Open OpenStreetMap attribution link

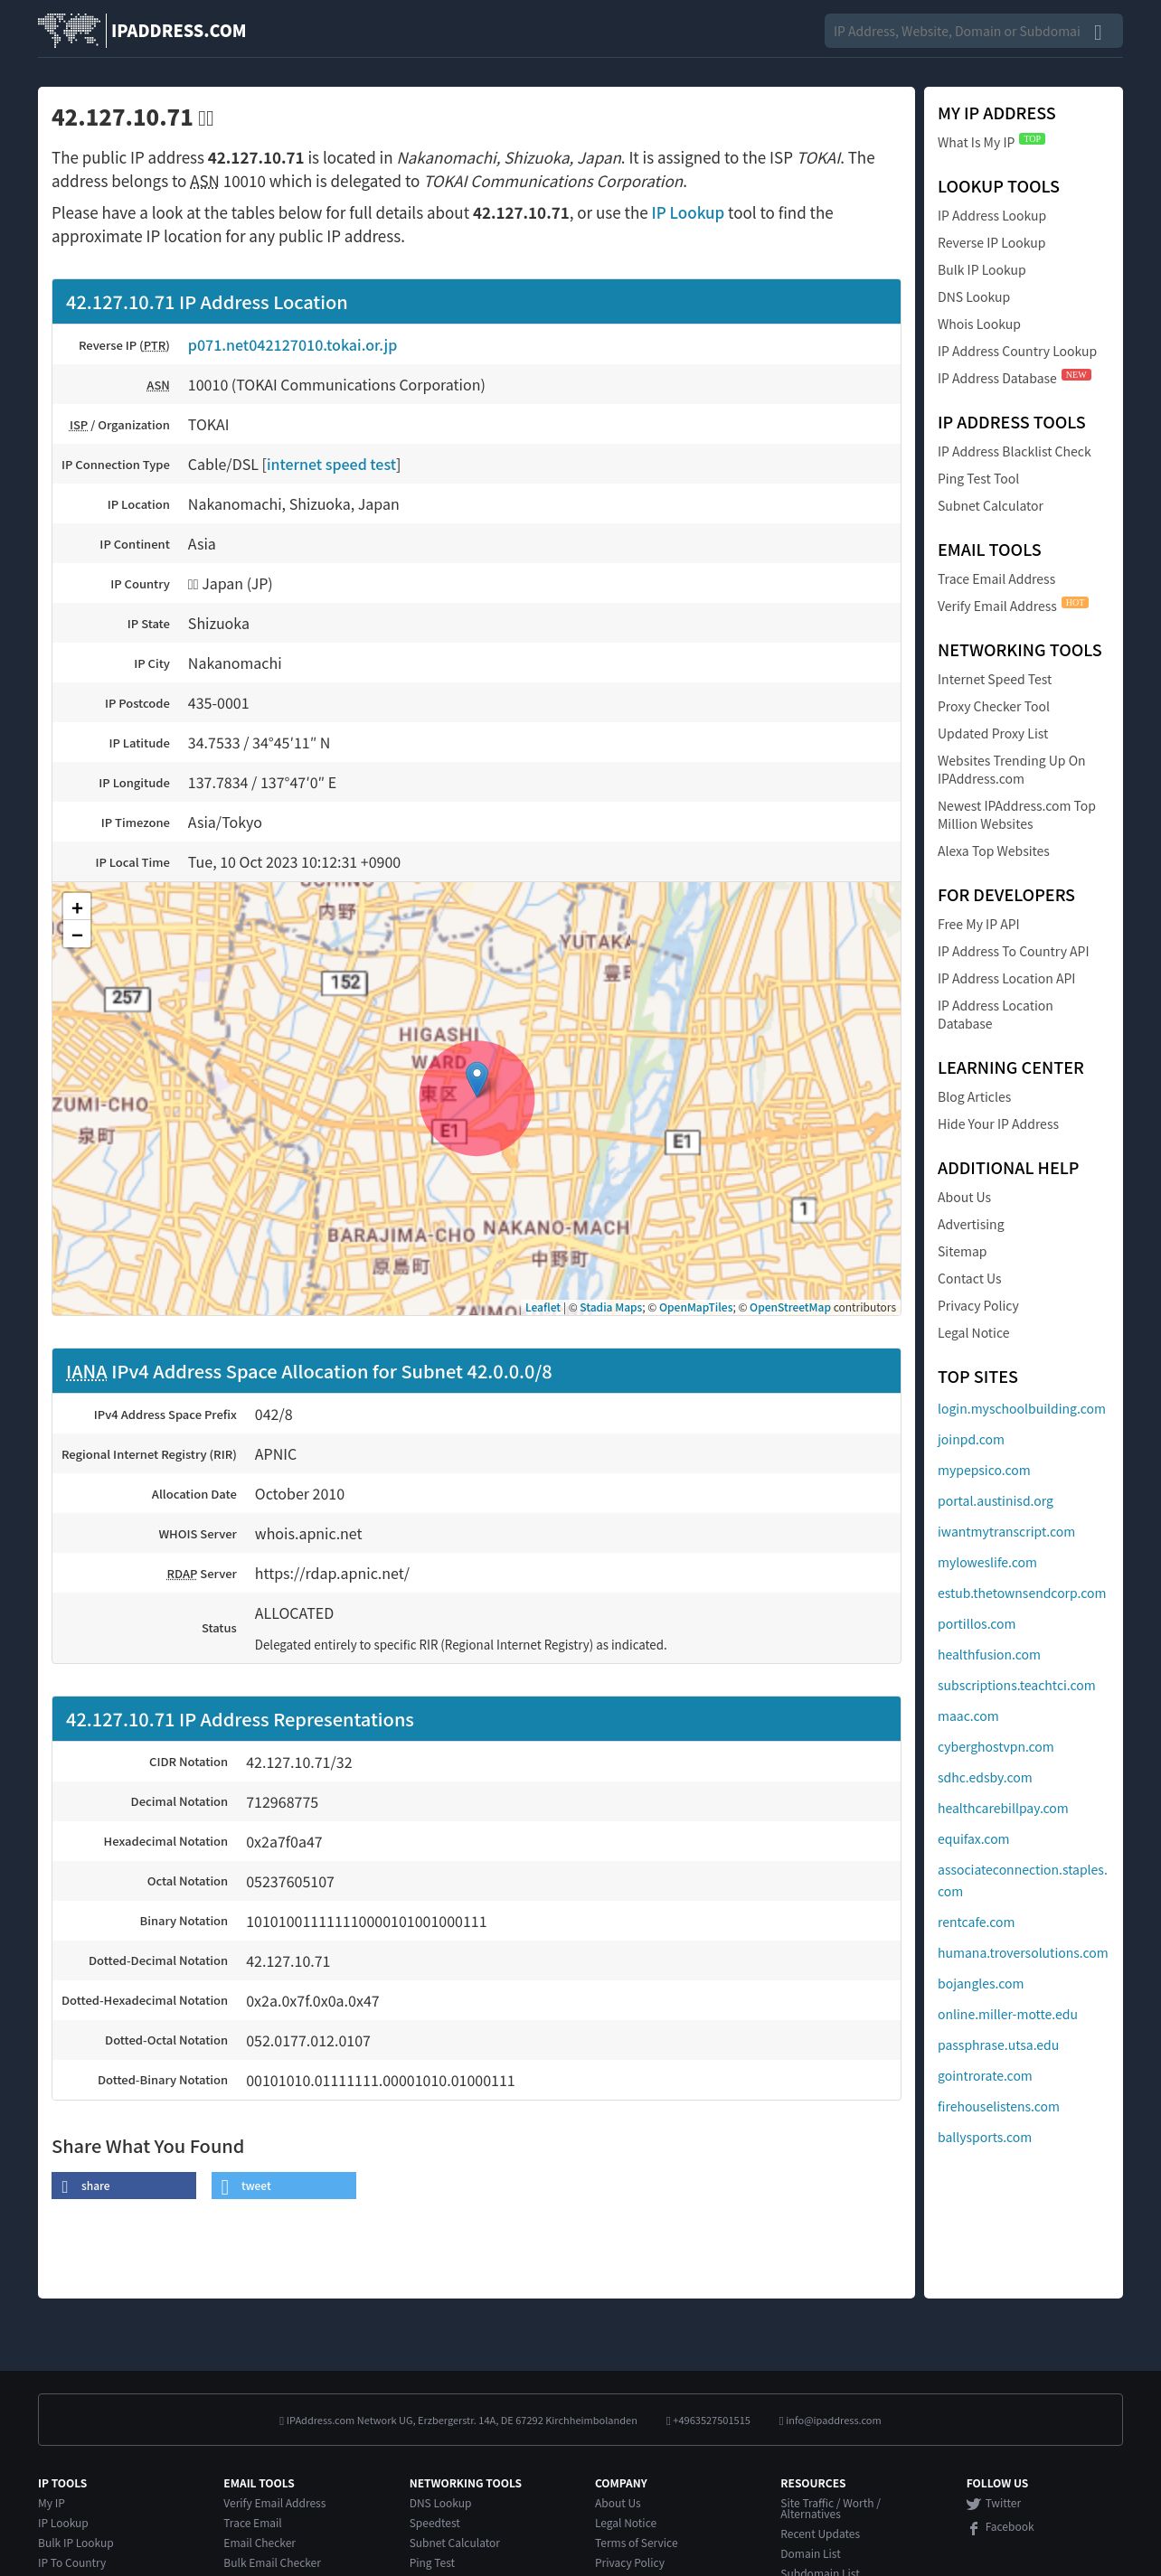(789, 1307)
